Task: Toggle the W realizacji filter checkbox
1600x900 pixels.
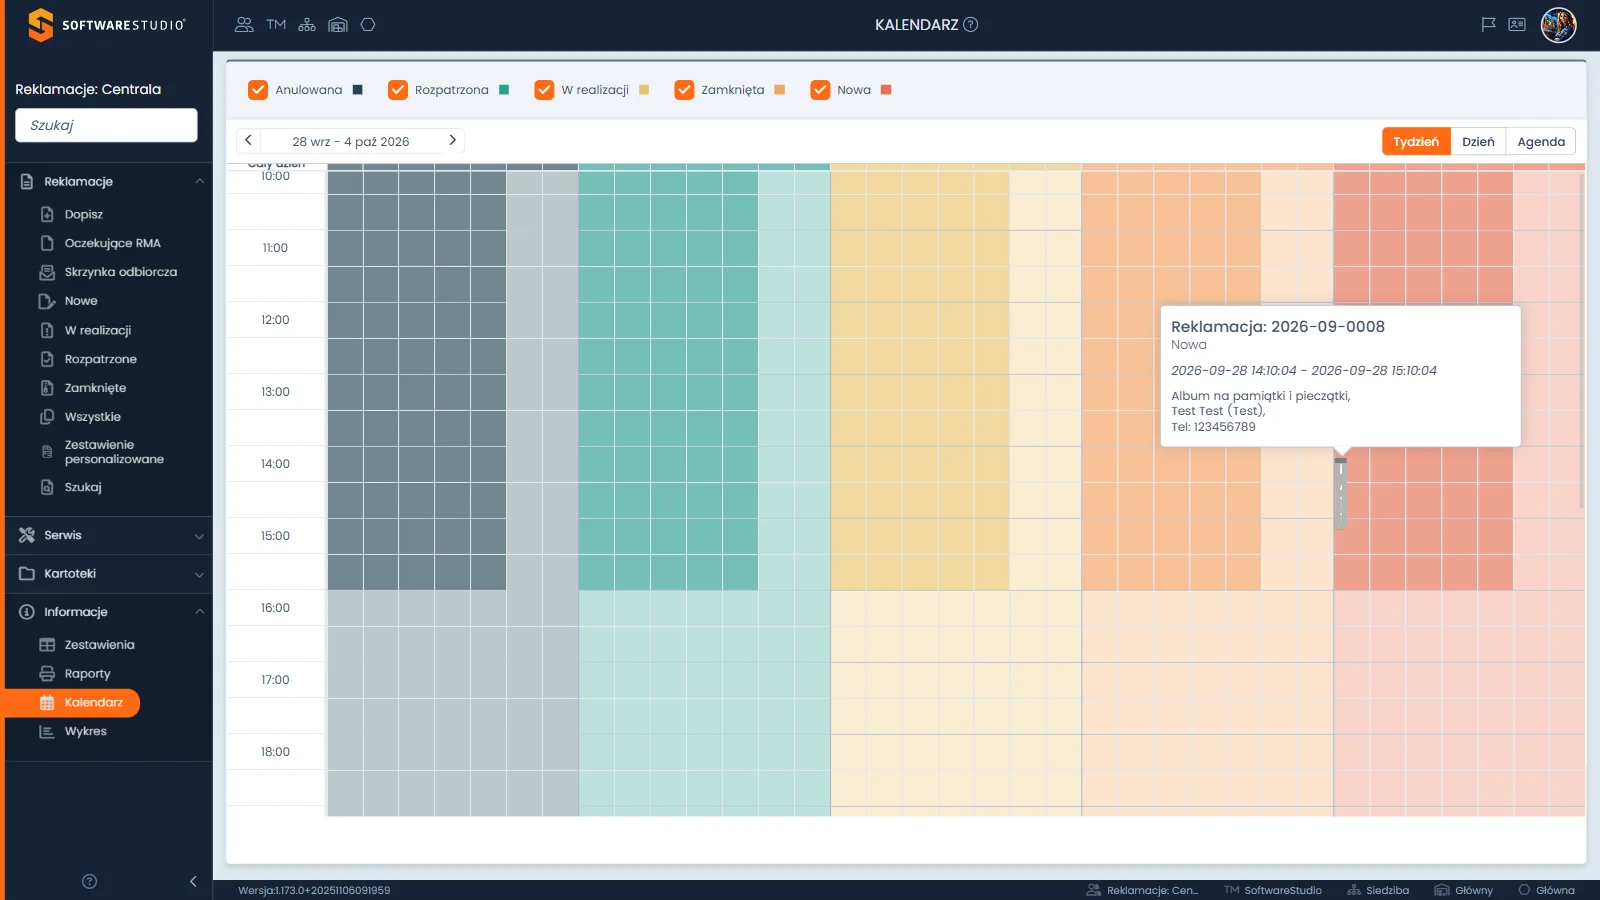Action: 544,90
